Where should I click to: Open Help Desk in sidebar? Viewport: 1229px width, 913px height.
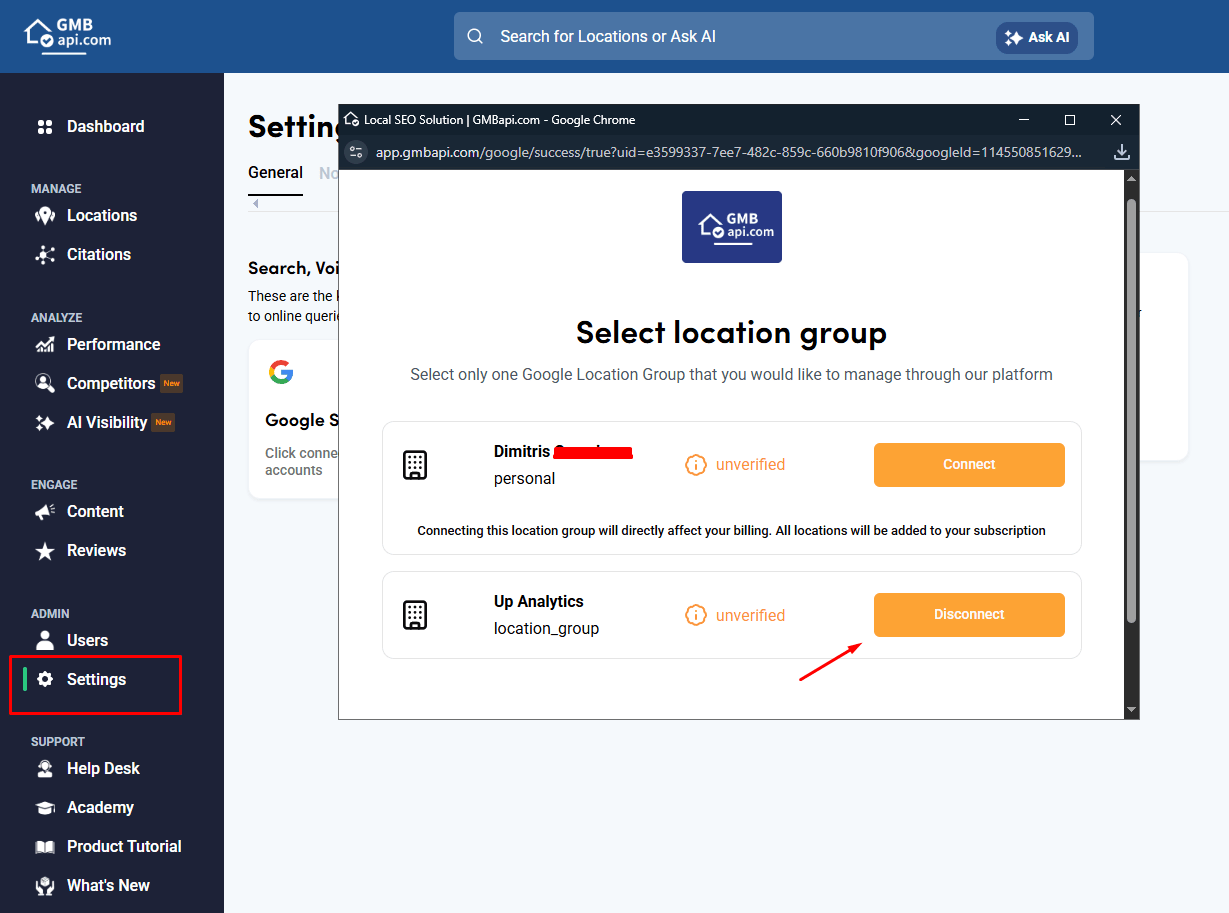pyautogui.click(x=103, y=769)
